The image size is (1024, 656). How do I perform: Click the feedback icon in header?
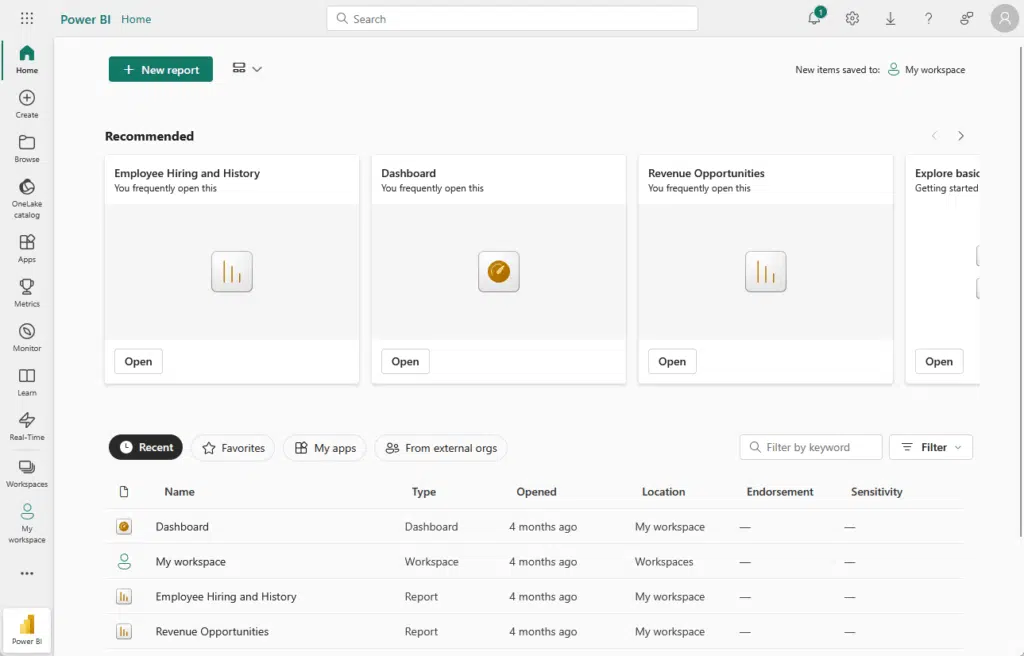pyautogui.click(x=967, y=18)
